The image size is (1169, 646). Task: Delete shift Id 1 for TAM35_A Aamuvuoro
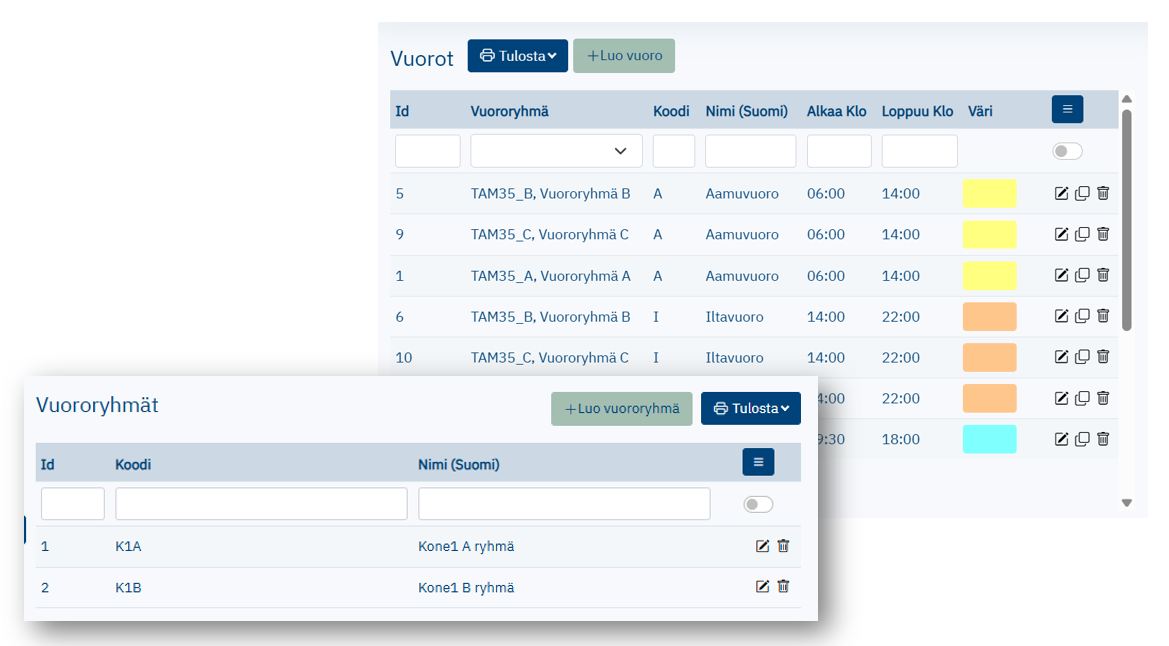(x=1103, y=275)
